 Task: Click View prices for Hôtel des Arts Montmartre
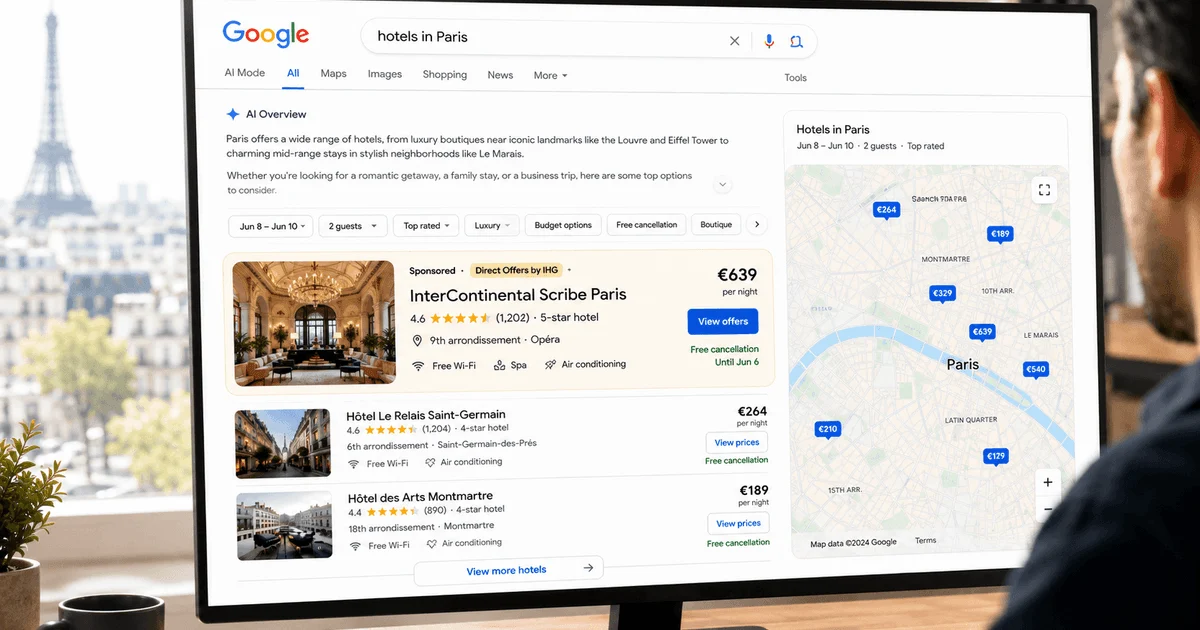(x=738, y=524)
